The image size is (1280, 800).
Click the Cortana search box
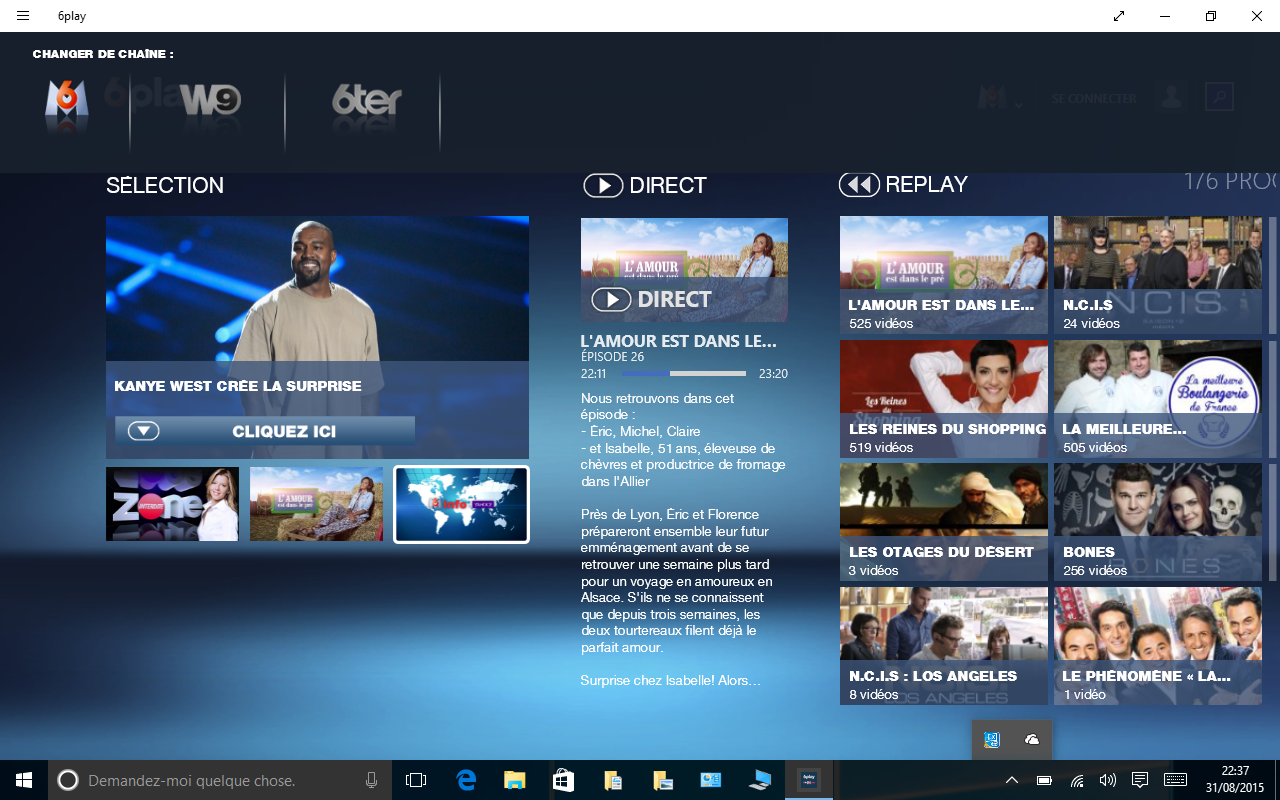[218, 780]
